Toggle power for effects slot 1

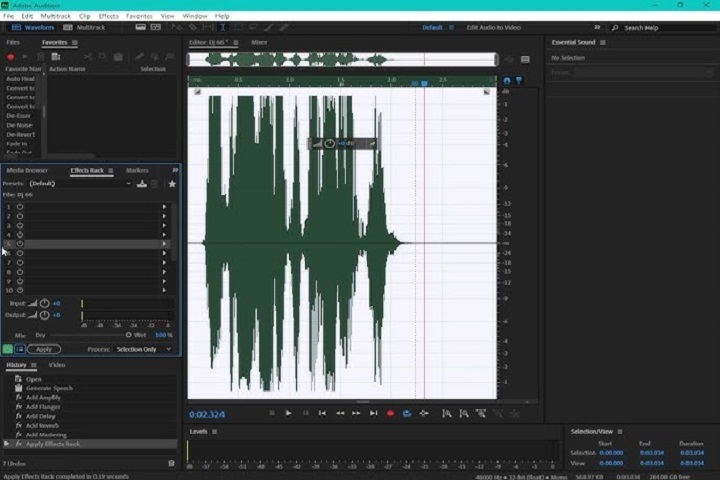(20, 207)
